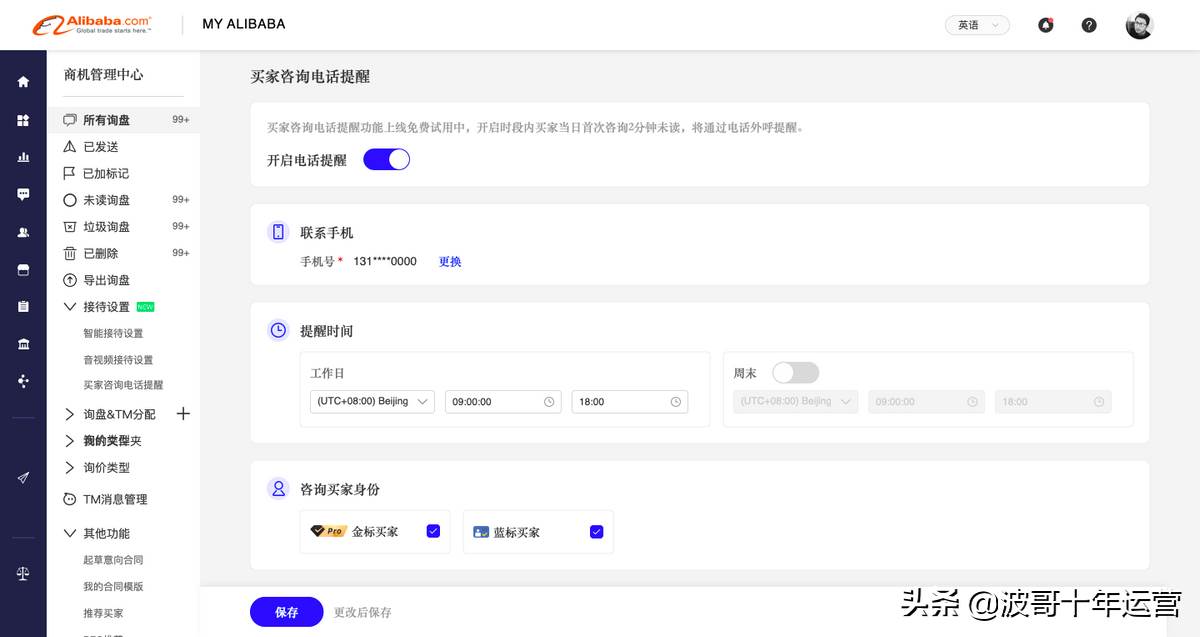Click the MY ALIBABA header title

coord(244,24)
